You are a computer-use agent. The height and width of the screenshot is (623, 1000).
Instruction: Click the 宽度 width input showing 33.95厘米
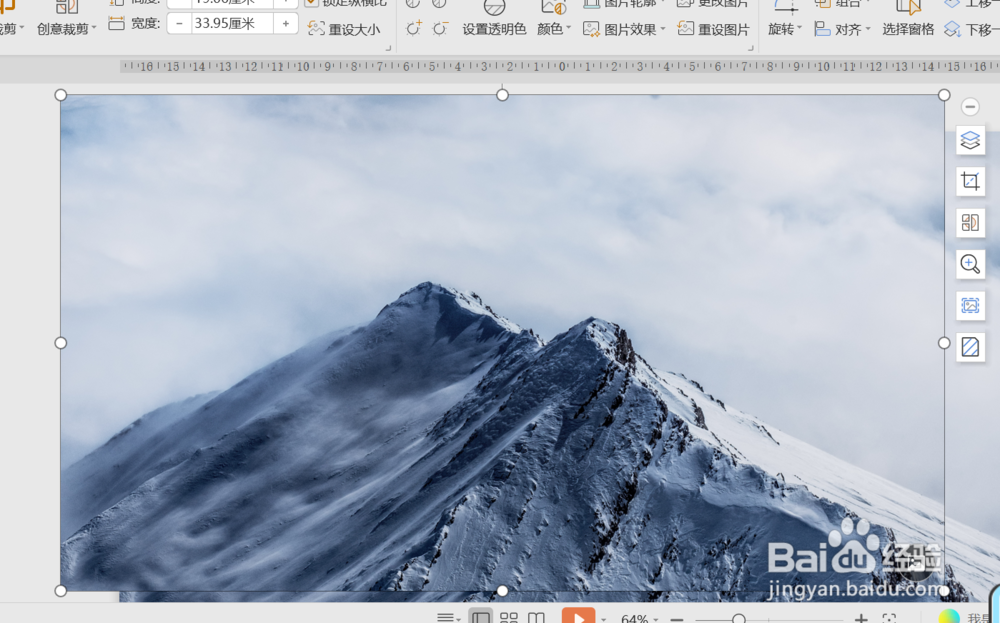[233, 24]
